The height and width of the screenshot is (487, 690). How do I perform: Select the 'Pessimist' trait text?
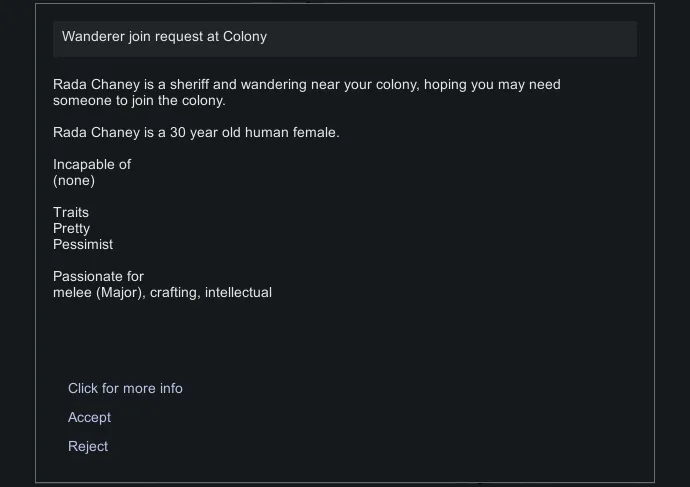[83, 244]
